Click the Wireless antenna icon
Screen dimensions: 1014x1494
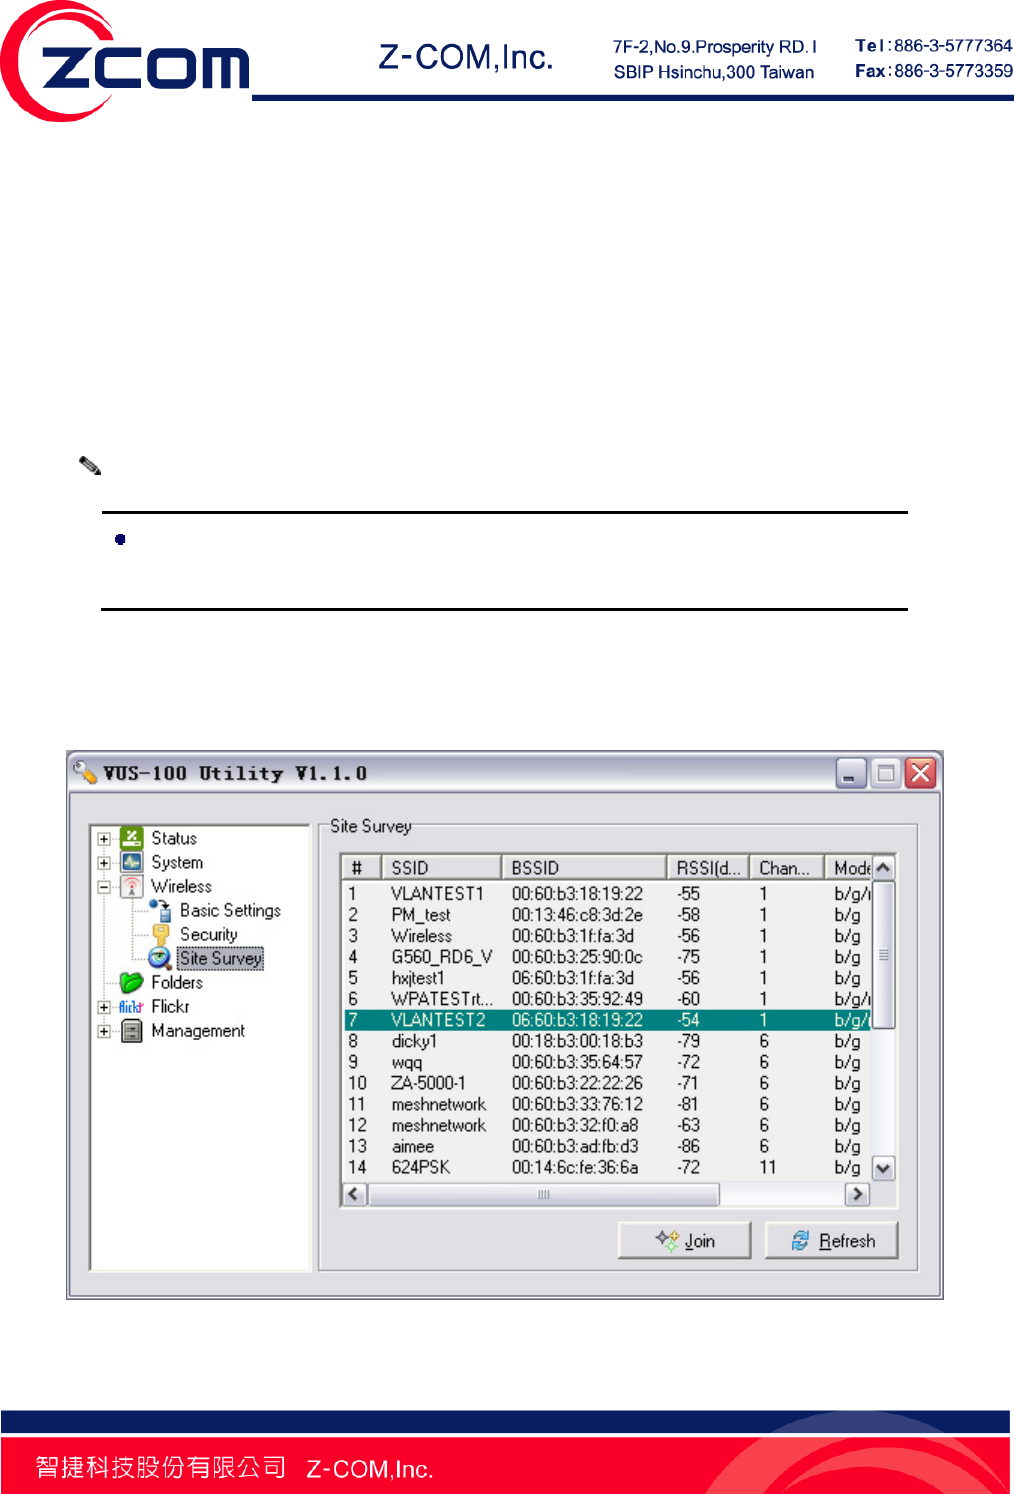[132, 886]
